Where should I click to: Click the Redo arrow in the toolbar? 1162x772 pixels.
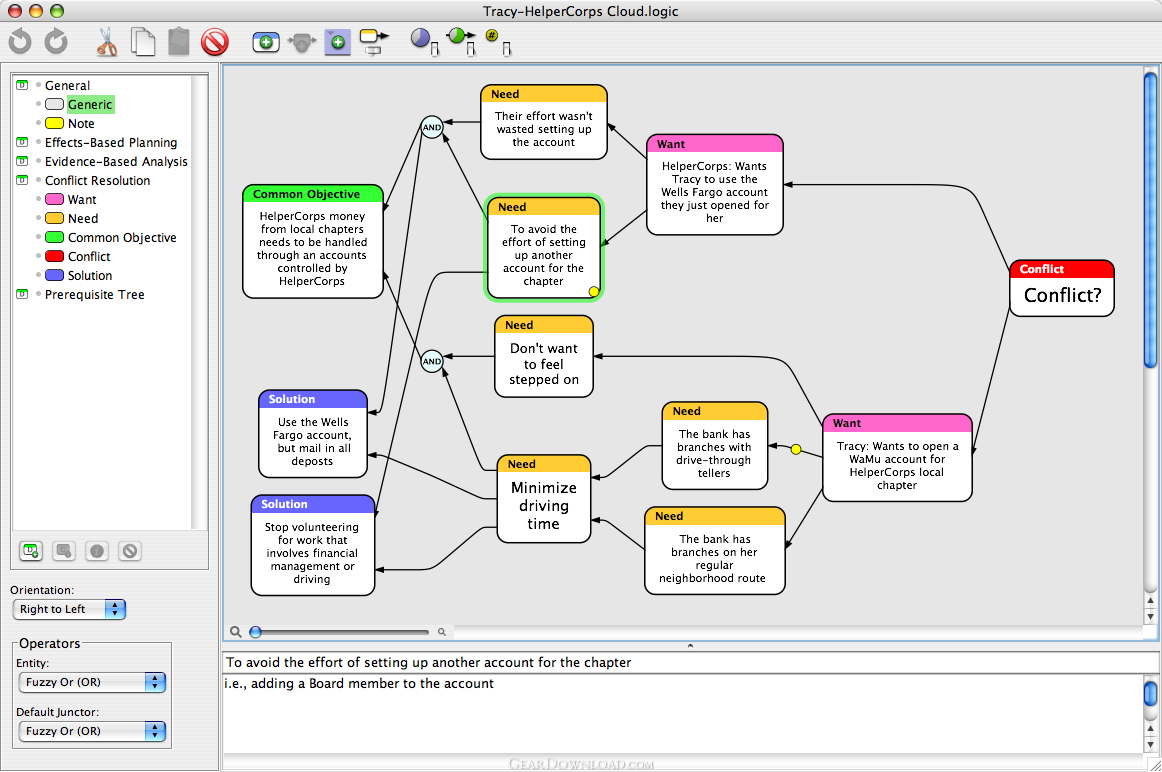click(56, 41)
